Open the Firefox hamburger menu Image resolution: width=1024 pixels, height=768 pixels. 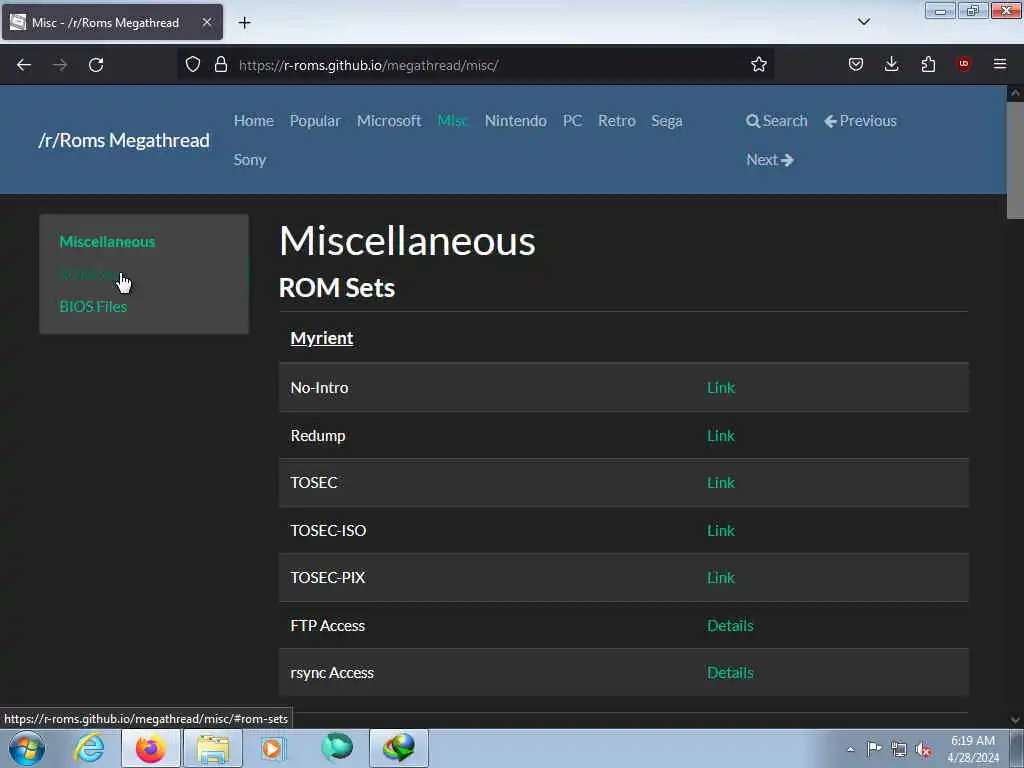[1000, 64]
